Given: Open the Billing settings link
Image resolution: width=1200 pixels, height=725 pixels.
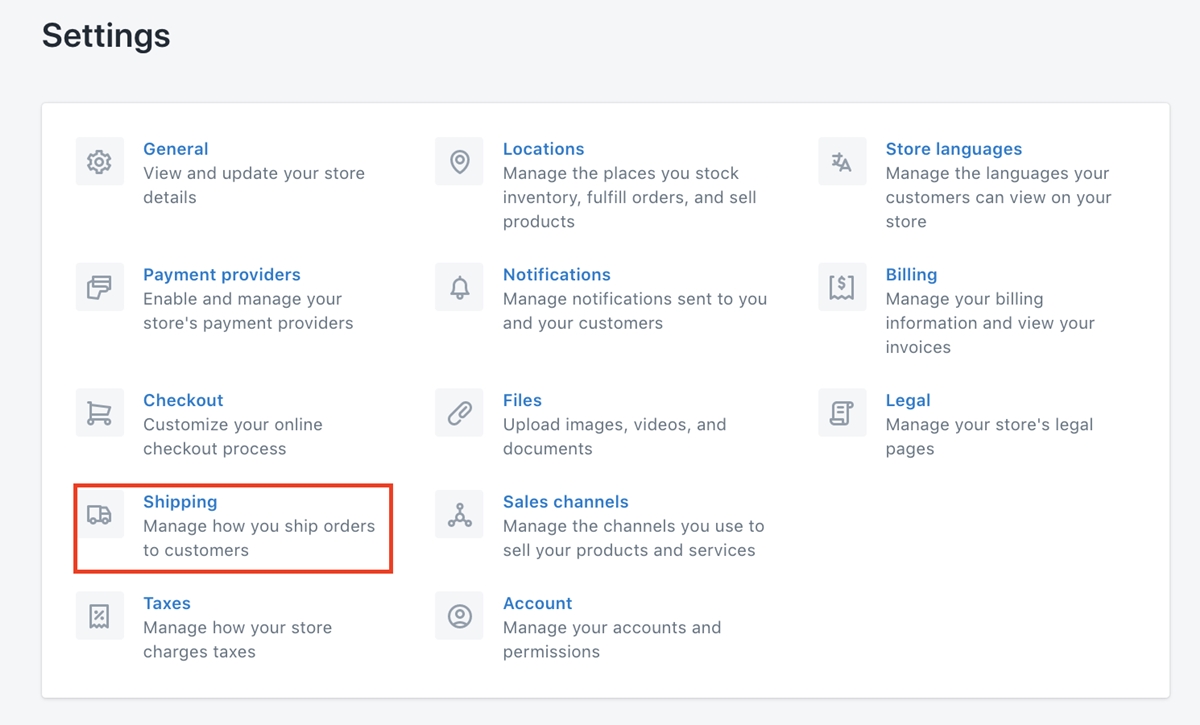Looking at the screenshot, I should coord(911,275).
